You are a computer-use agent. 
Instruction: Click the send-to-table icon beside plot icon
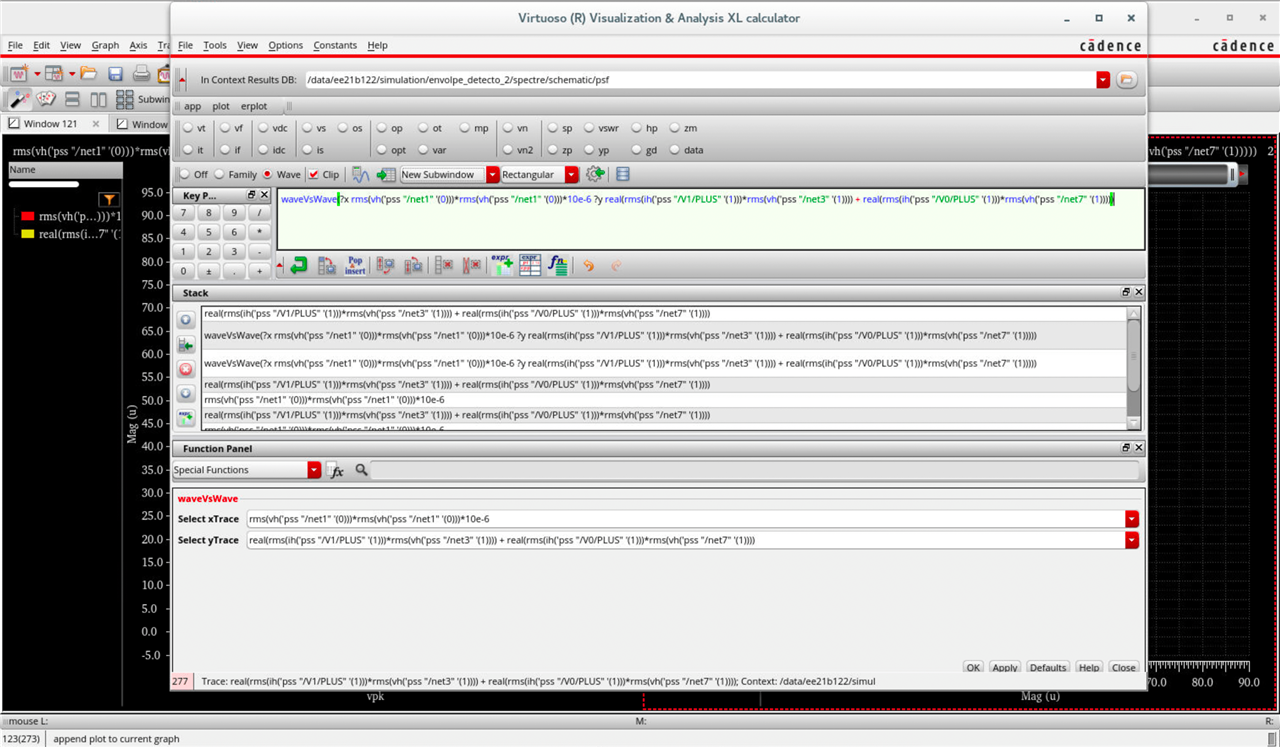click(386, 174)
